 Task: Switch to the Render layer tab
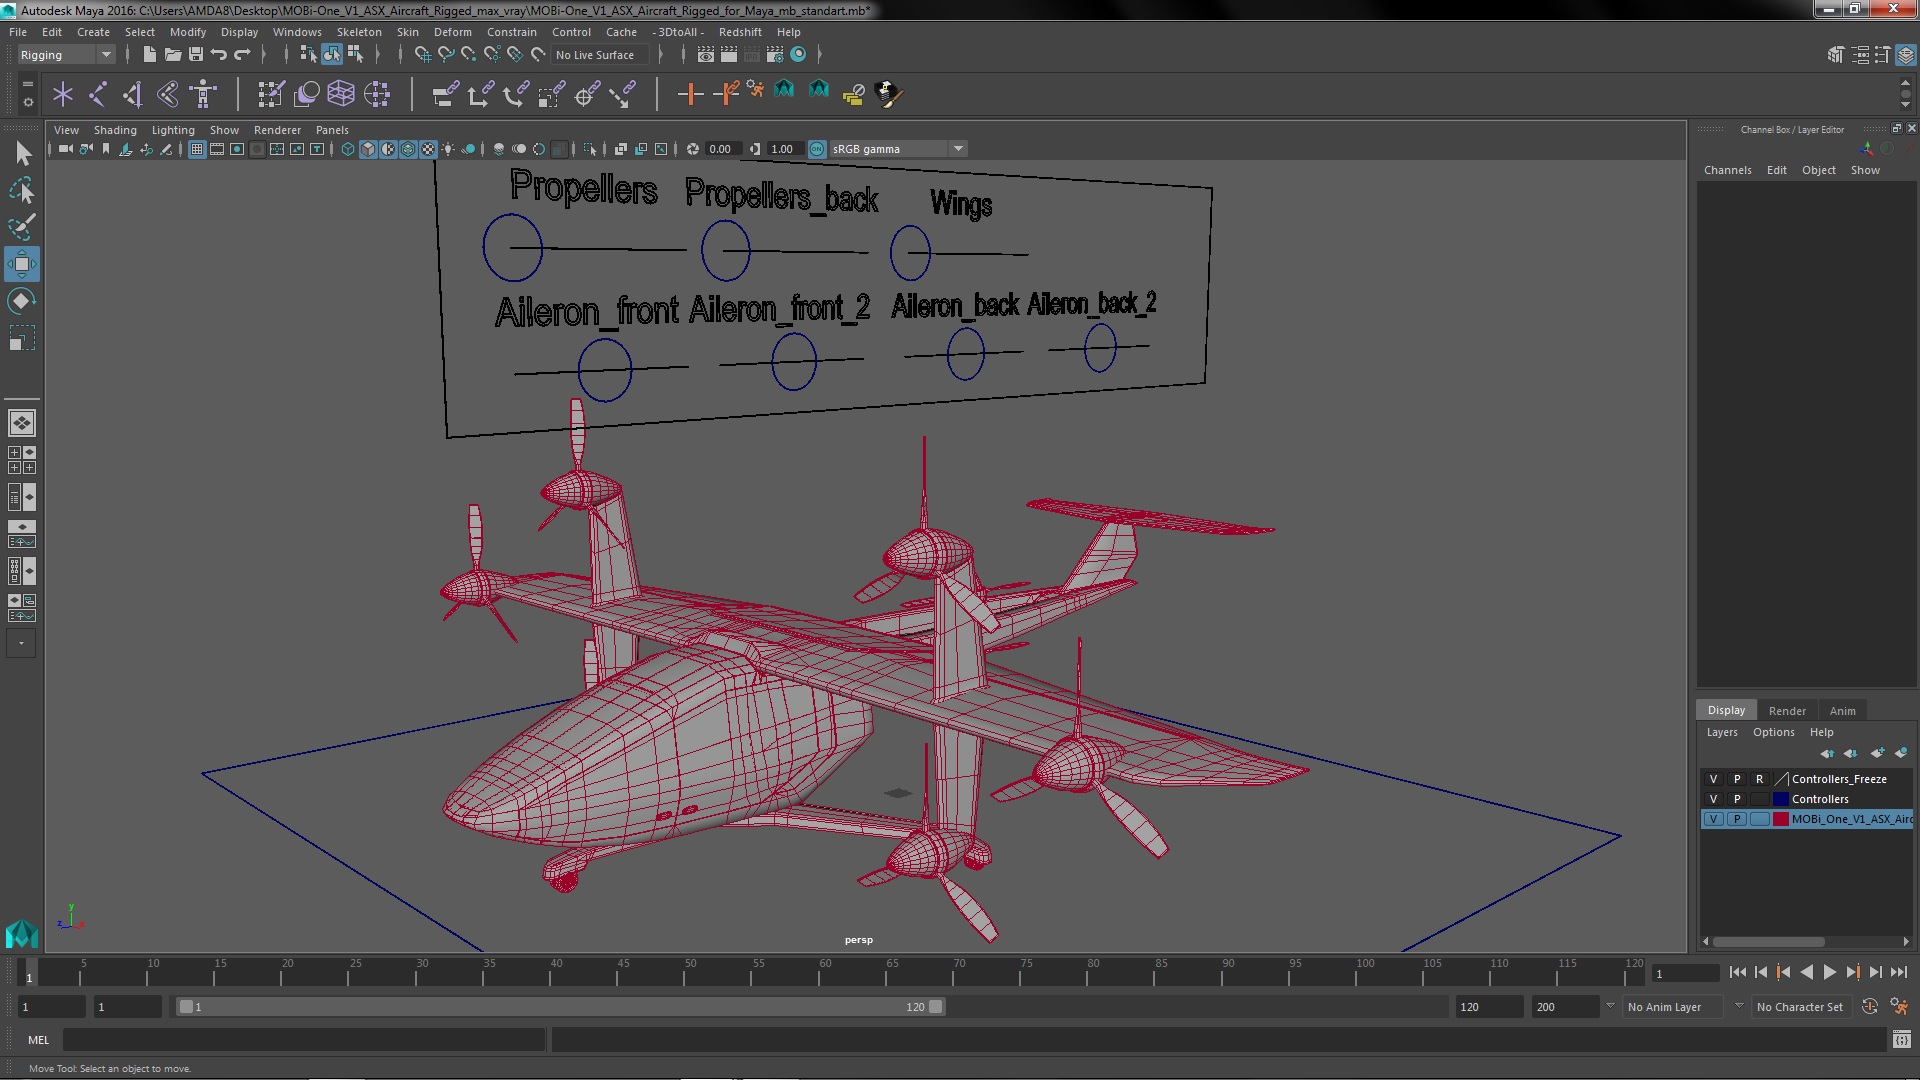click(x=1786, y=711)
